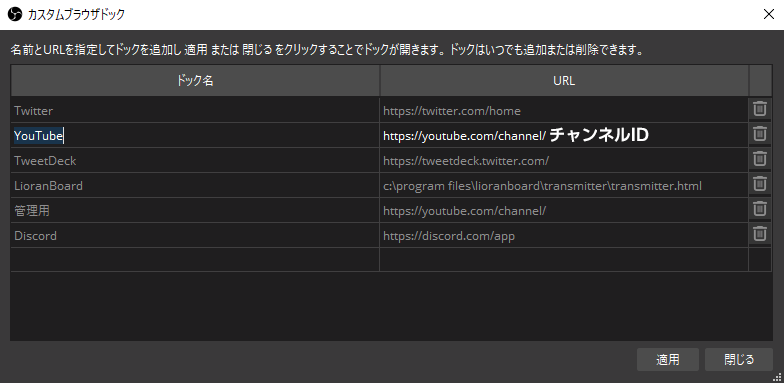Click the empty new dock name cell

coord(195,260)
